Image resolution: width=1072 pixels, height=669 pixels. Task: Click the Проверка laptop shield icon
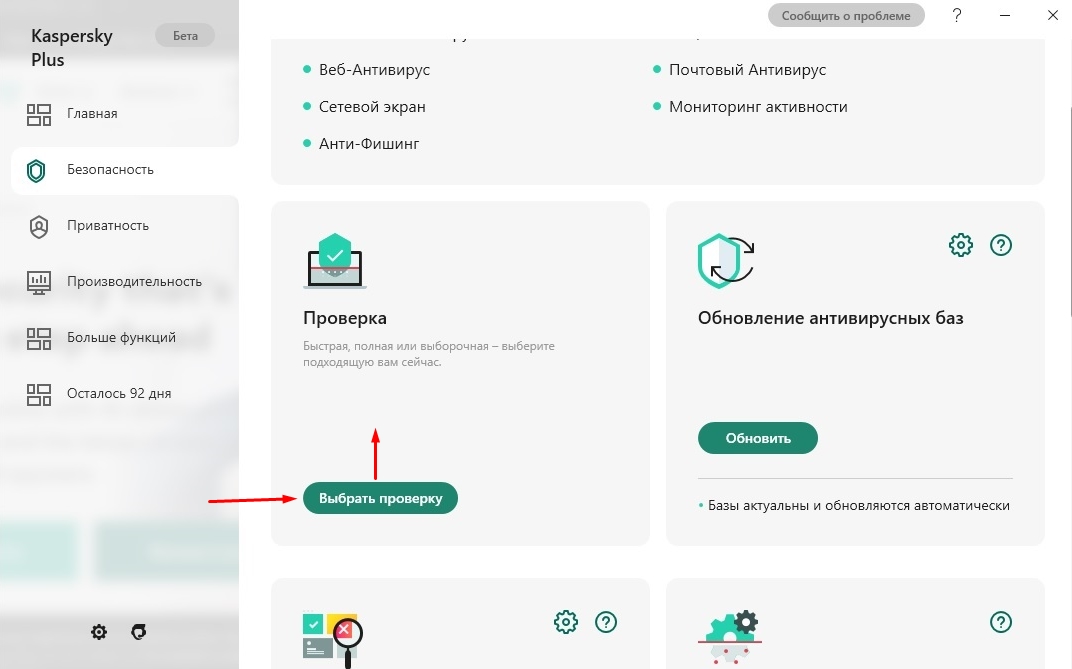click(335, 260)
